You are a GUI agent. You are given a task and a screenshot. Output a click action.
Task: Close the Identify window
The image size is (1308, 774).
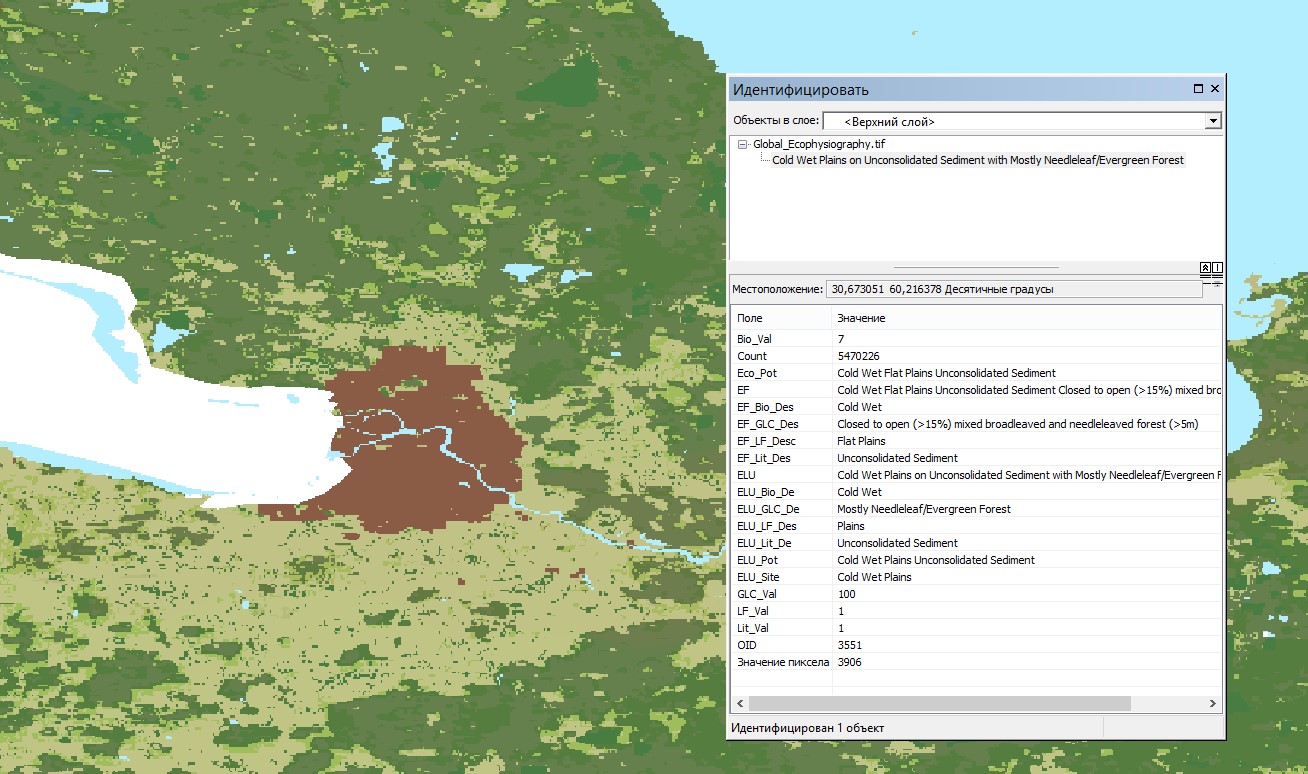[x=1215, y=89]
